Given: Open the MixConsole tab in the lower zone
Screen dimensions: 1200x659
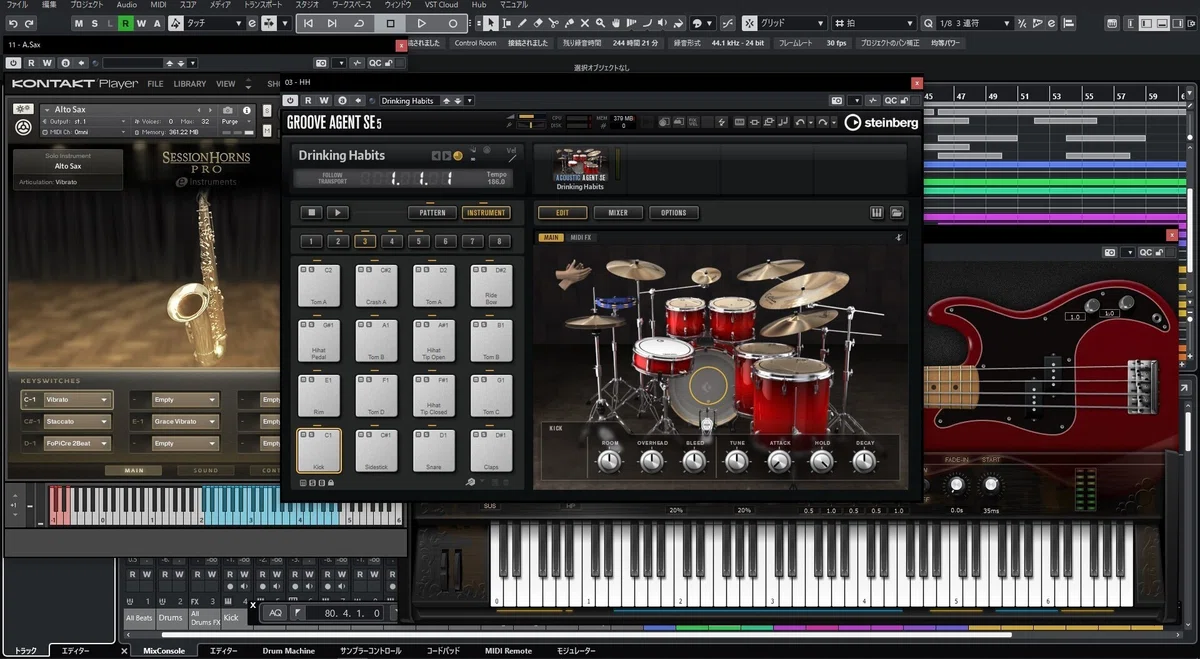Looking at the screenshot, I should pyautogui.click(x=164, y=651).
